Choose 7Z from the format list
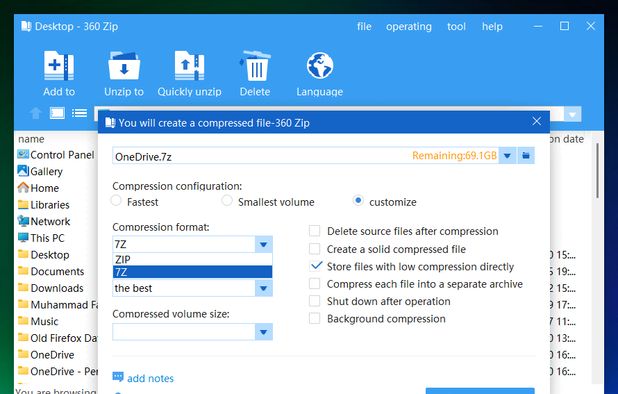Image resolution: width=618 pixels, height=394 pixels. (x=192, y=272)
